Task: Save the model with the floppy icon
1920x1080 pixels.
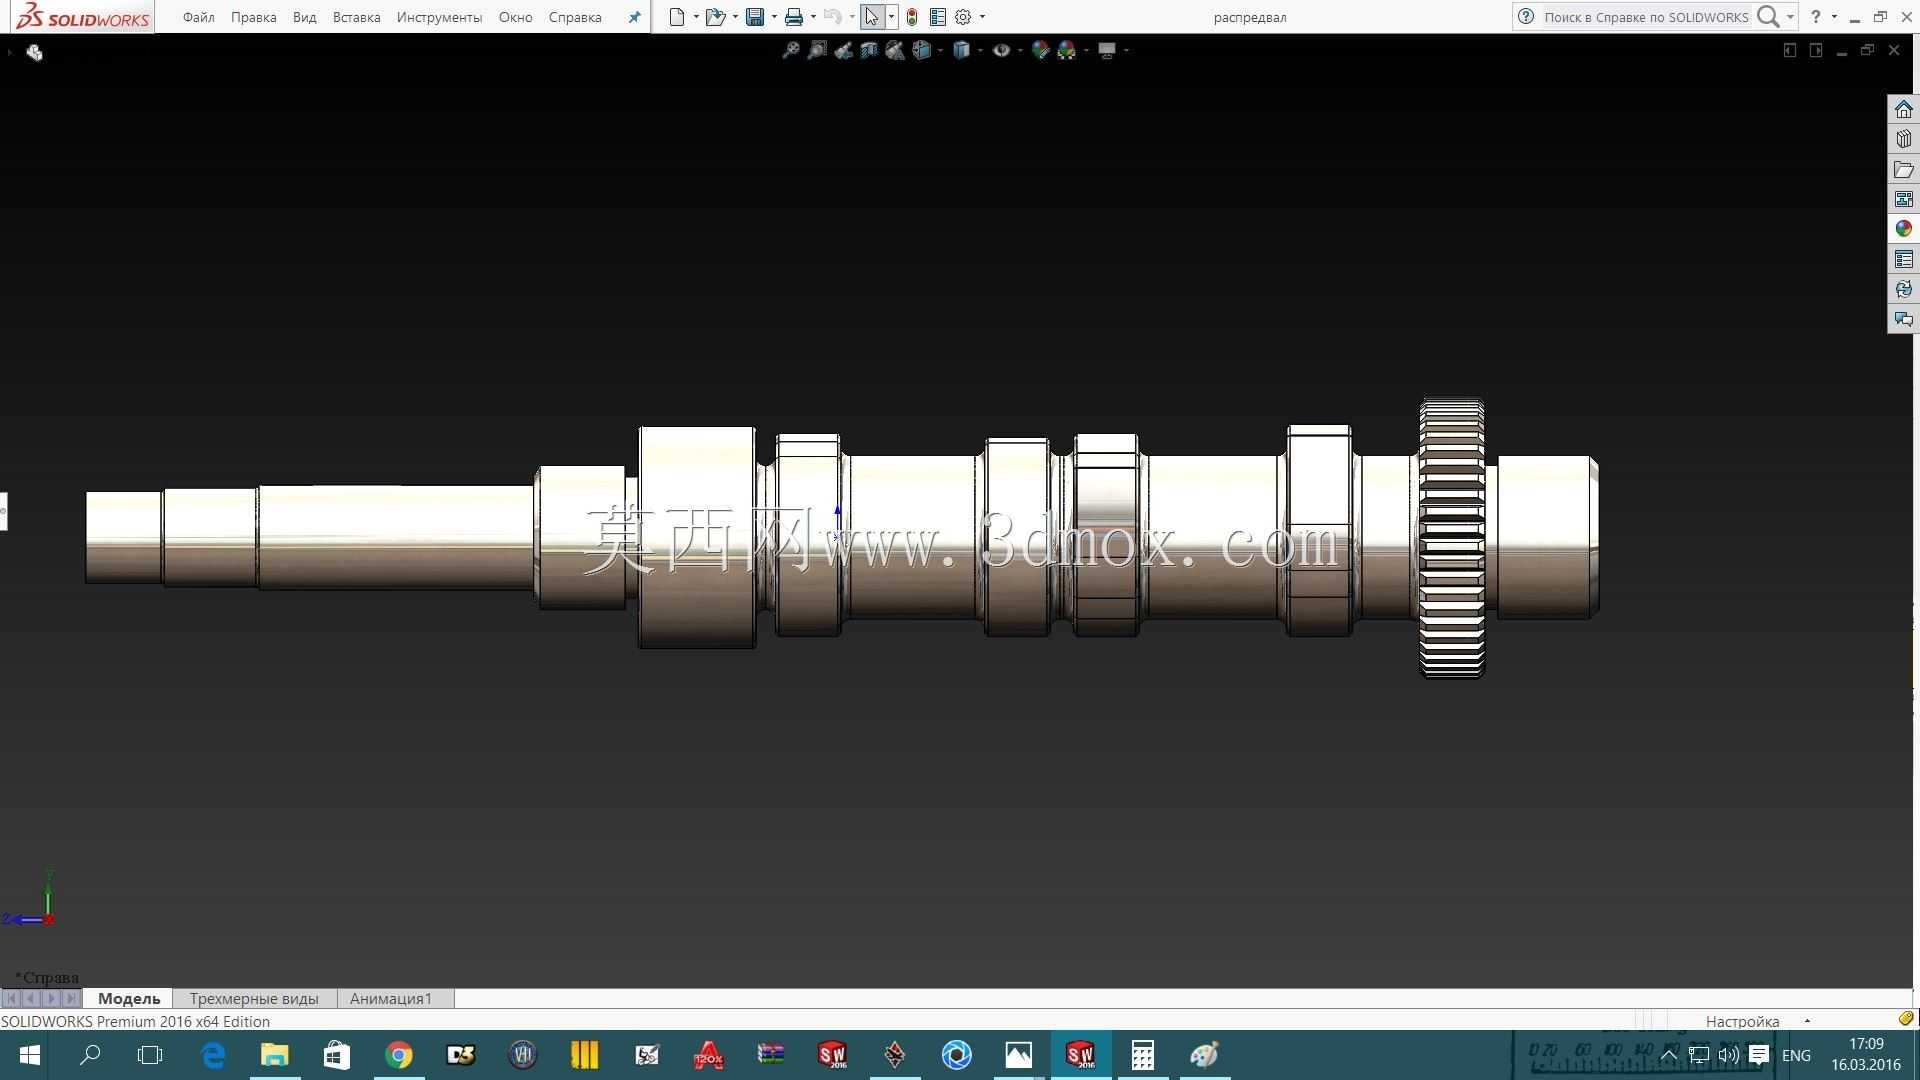Action: pos(755,17)
